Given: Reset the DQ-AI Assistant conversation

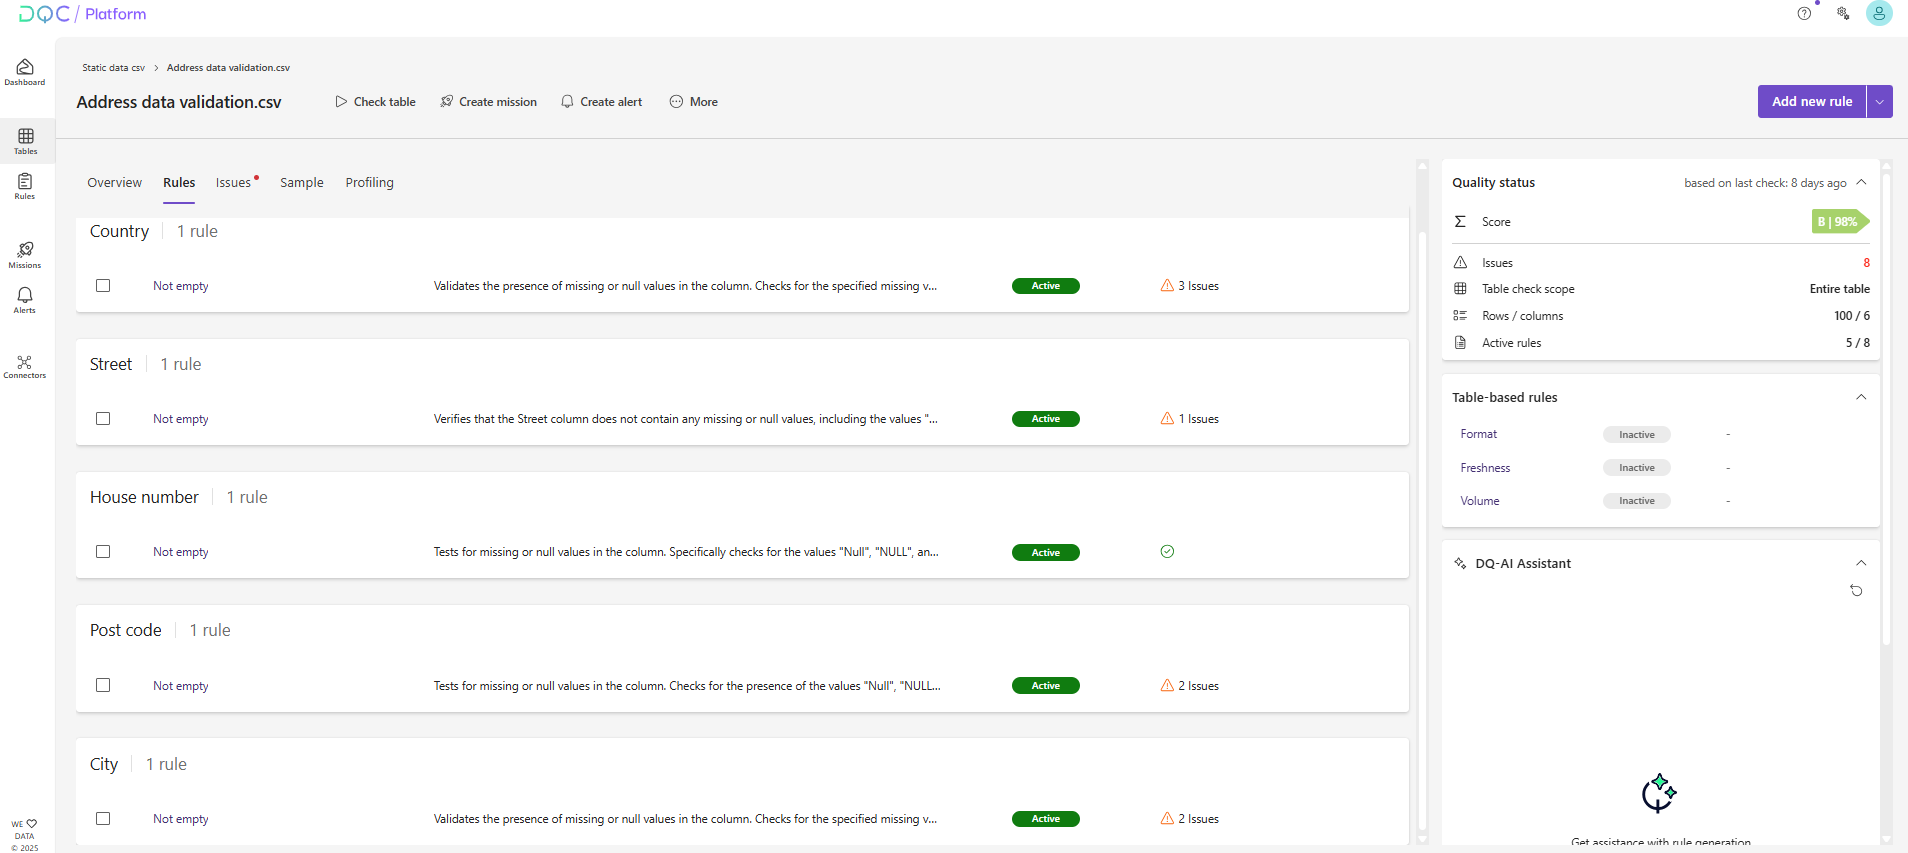Looking at the screenshot, I should tap(1856, 591).
